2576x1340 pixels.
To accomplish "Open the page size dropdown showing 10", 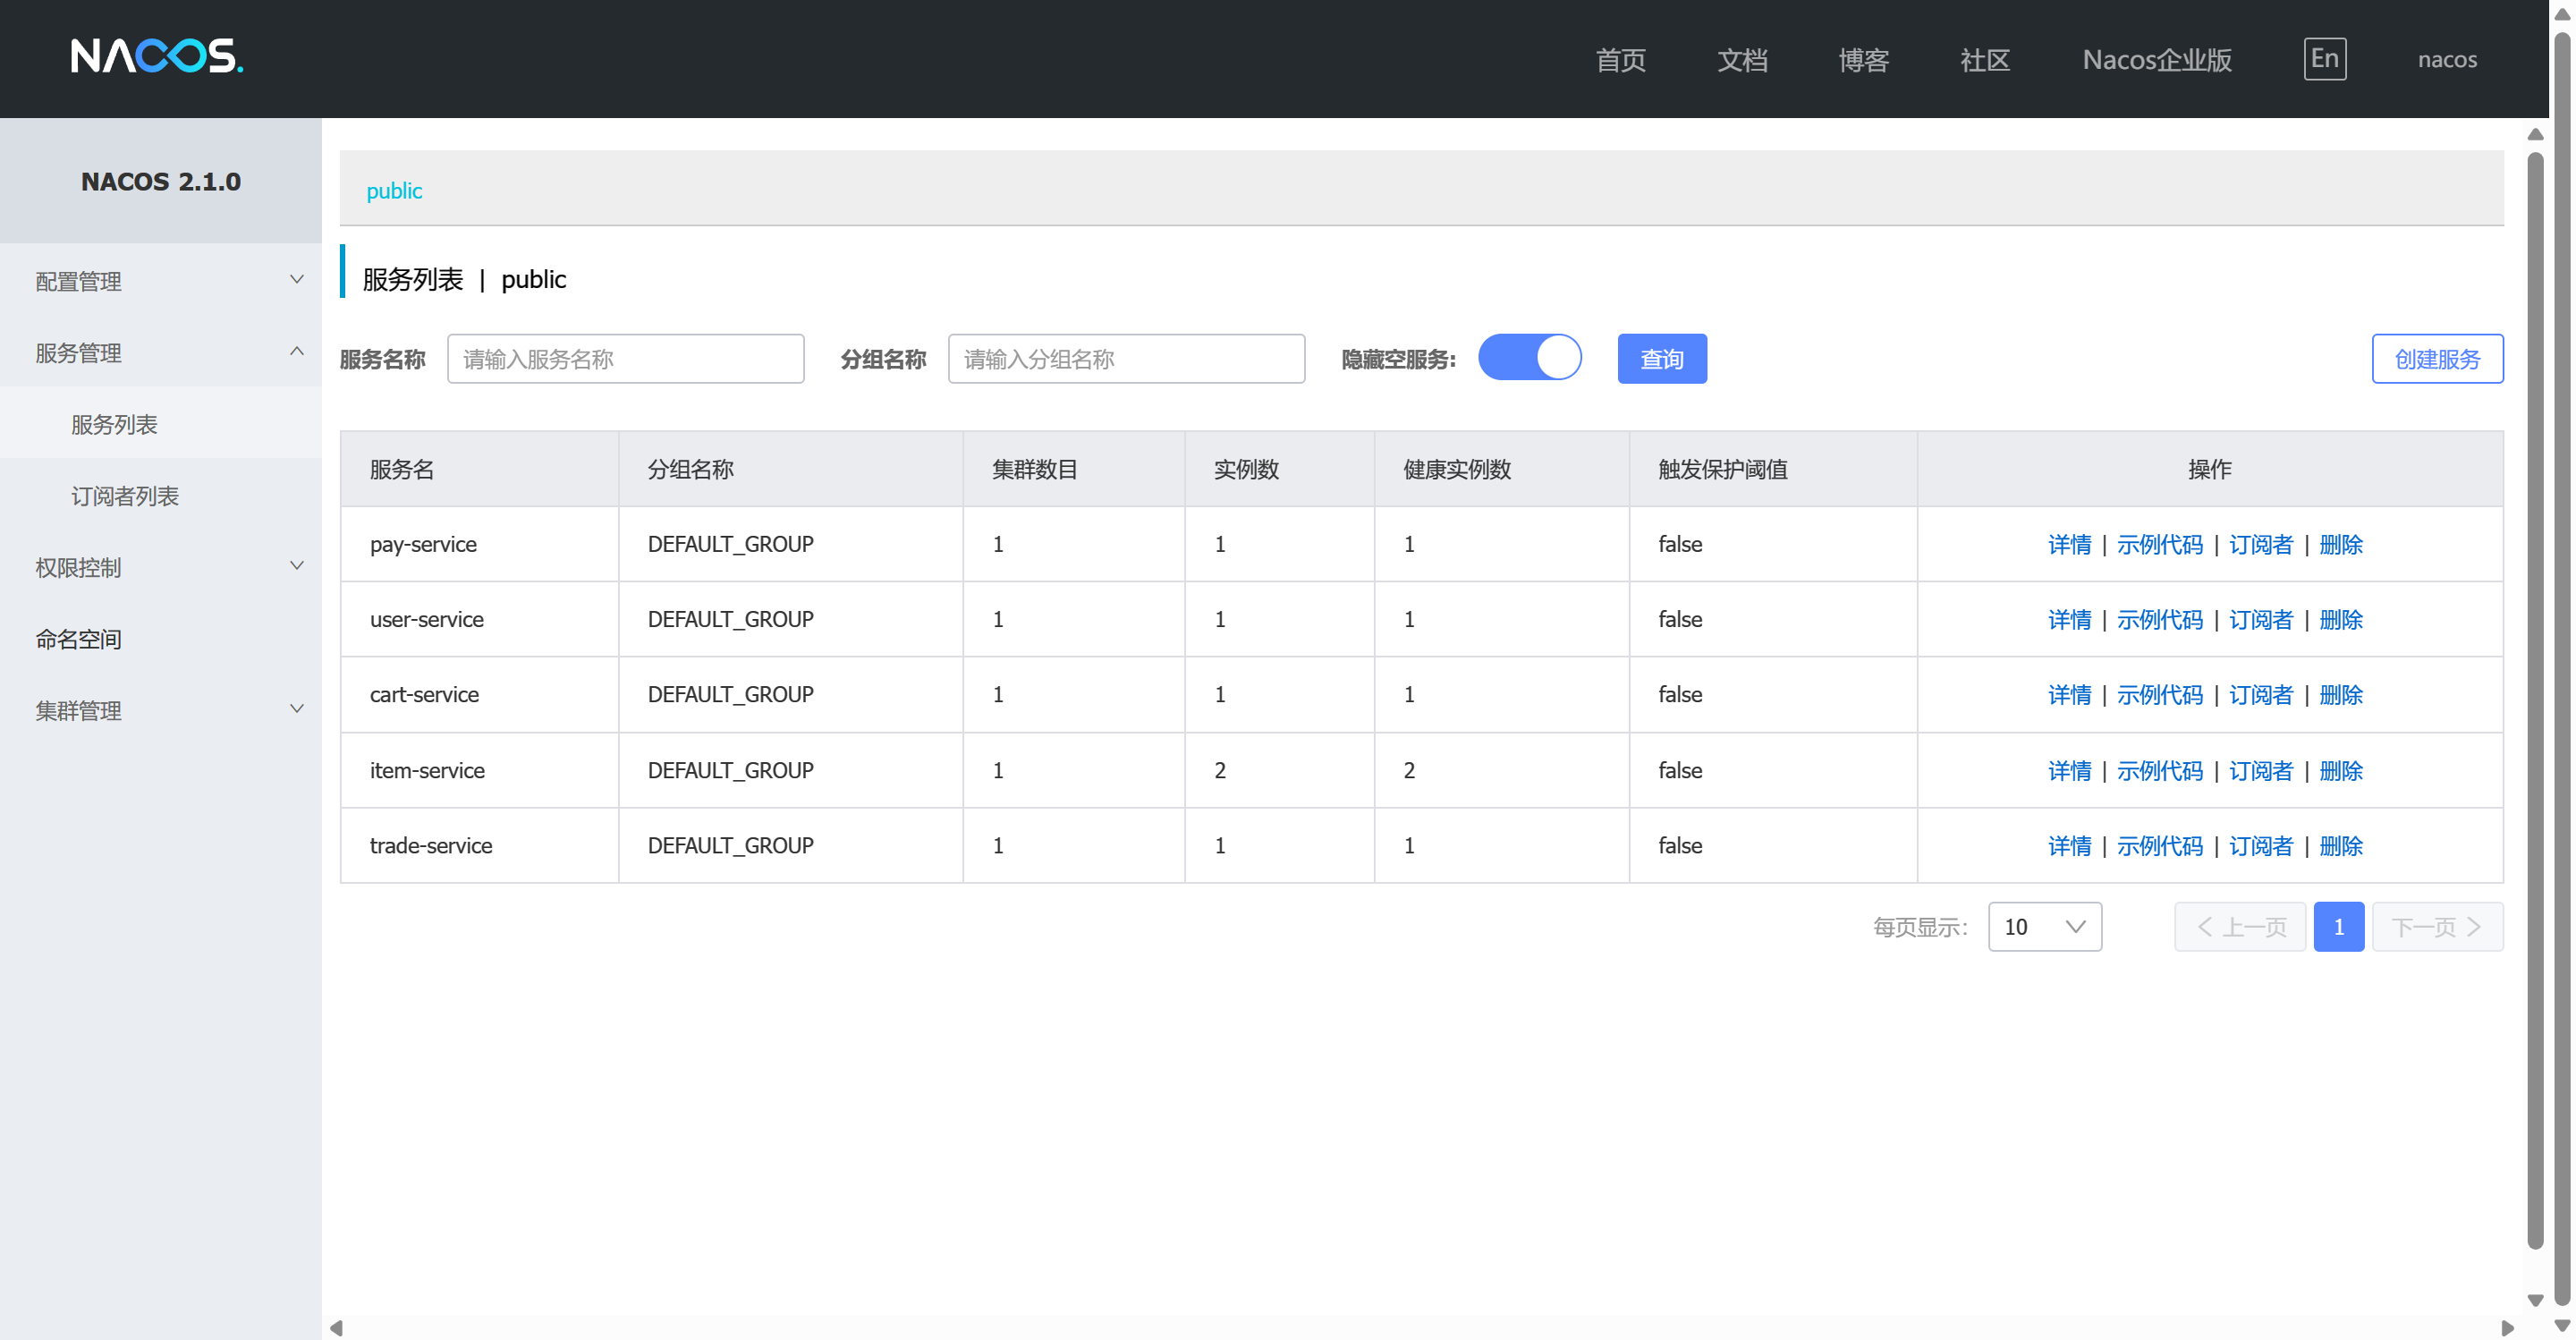I will [x=2044, y=927].
